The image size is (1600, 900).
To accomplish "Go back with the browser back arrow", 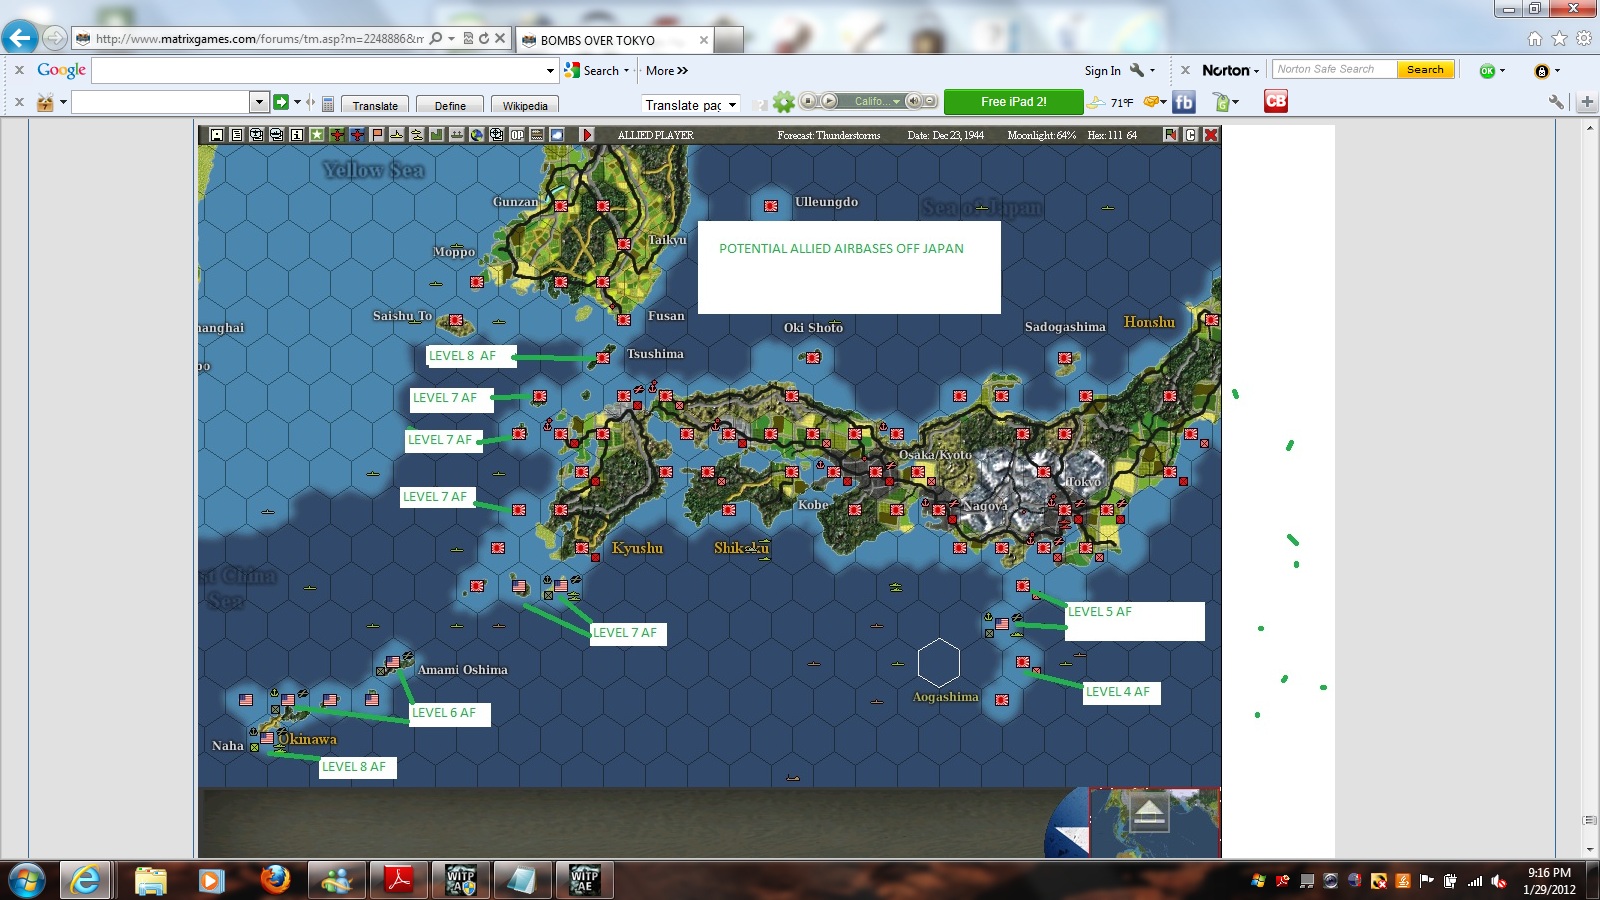I will click(20, 38).
